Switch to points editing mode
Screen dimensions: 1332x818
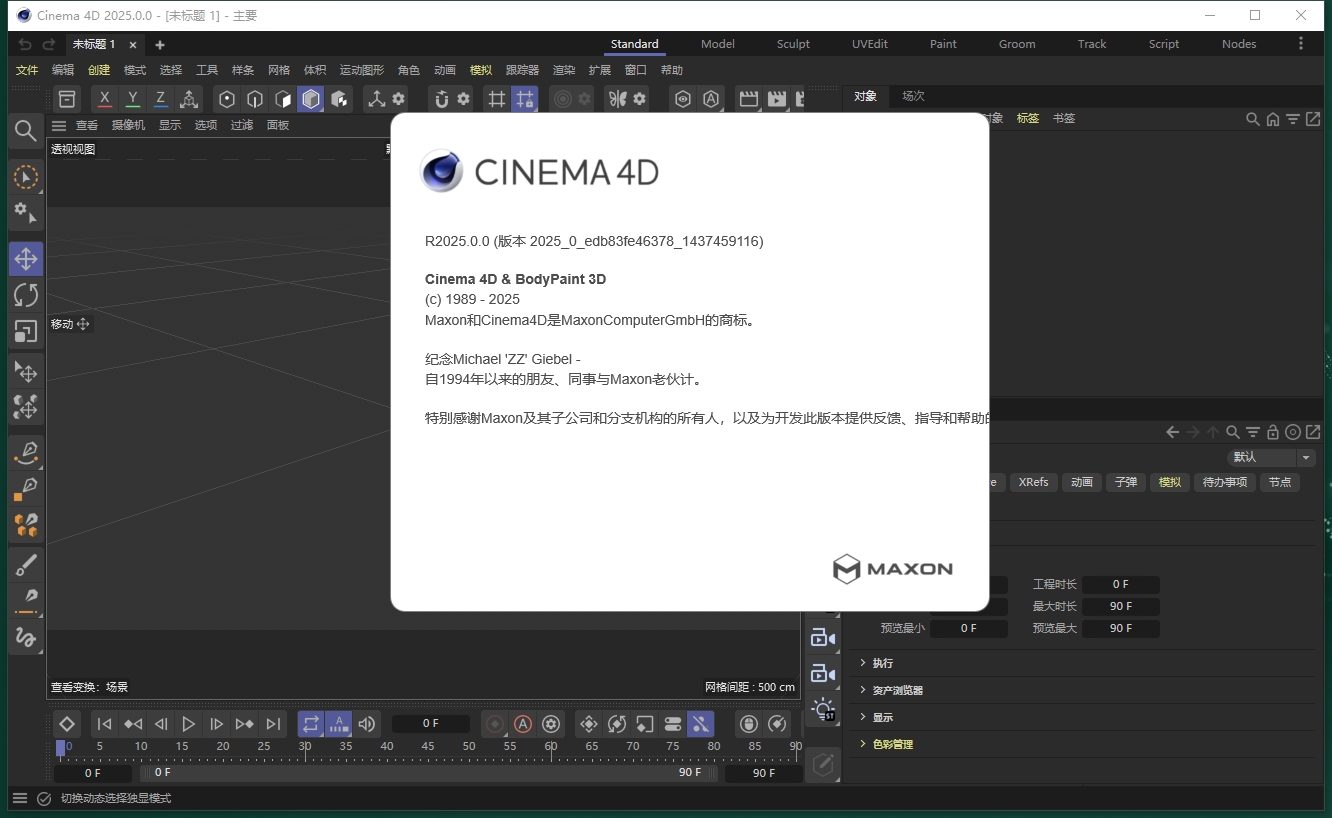[x=226, y=99]
